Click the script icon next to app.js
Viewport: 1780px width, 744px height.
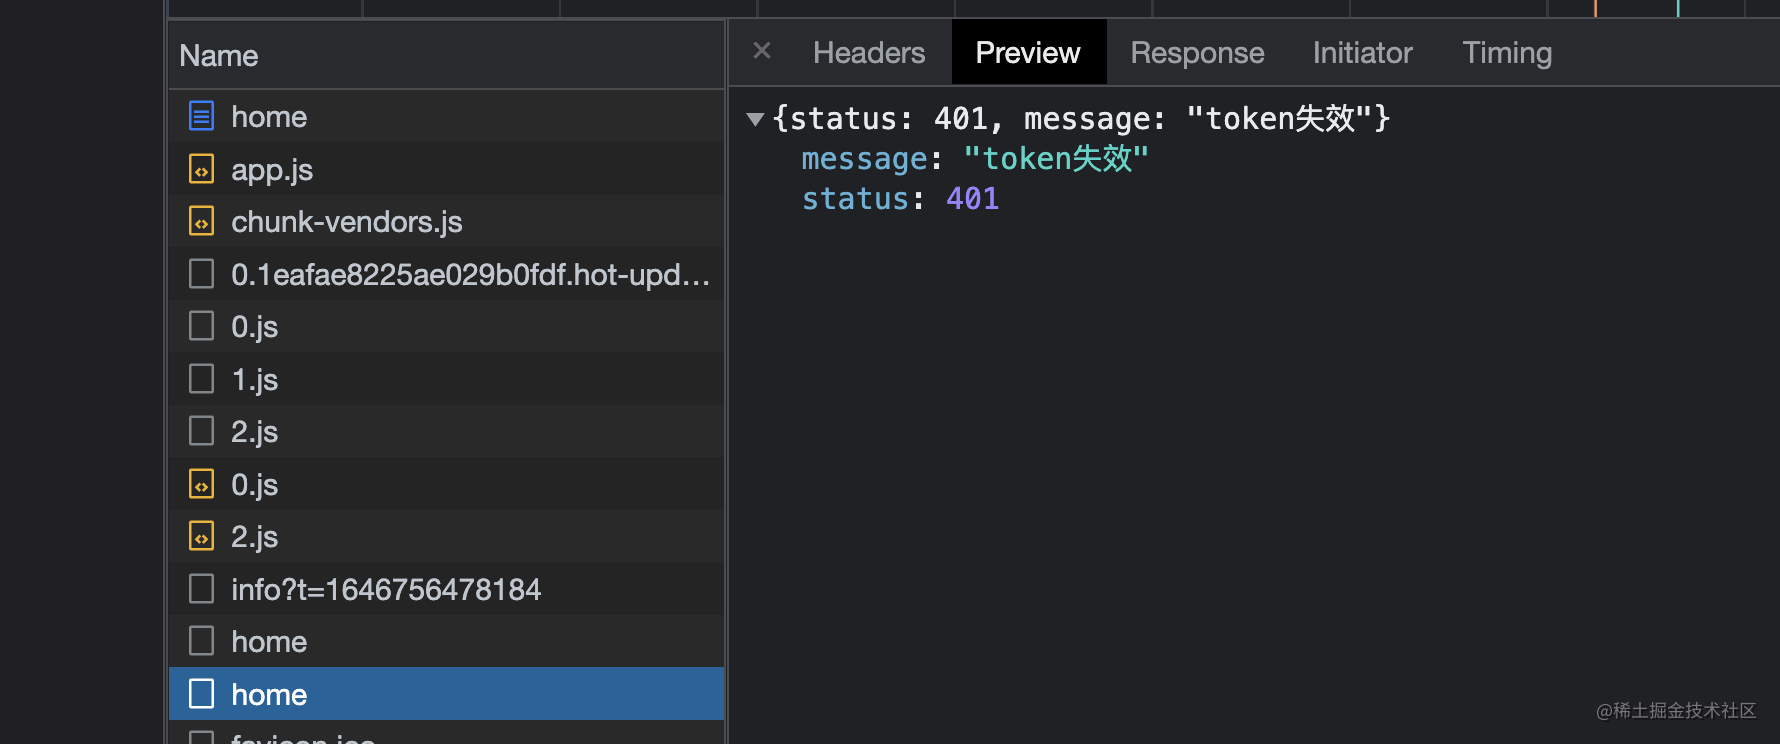tap(201, 169)
